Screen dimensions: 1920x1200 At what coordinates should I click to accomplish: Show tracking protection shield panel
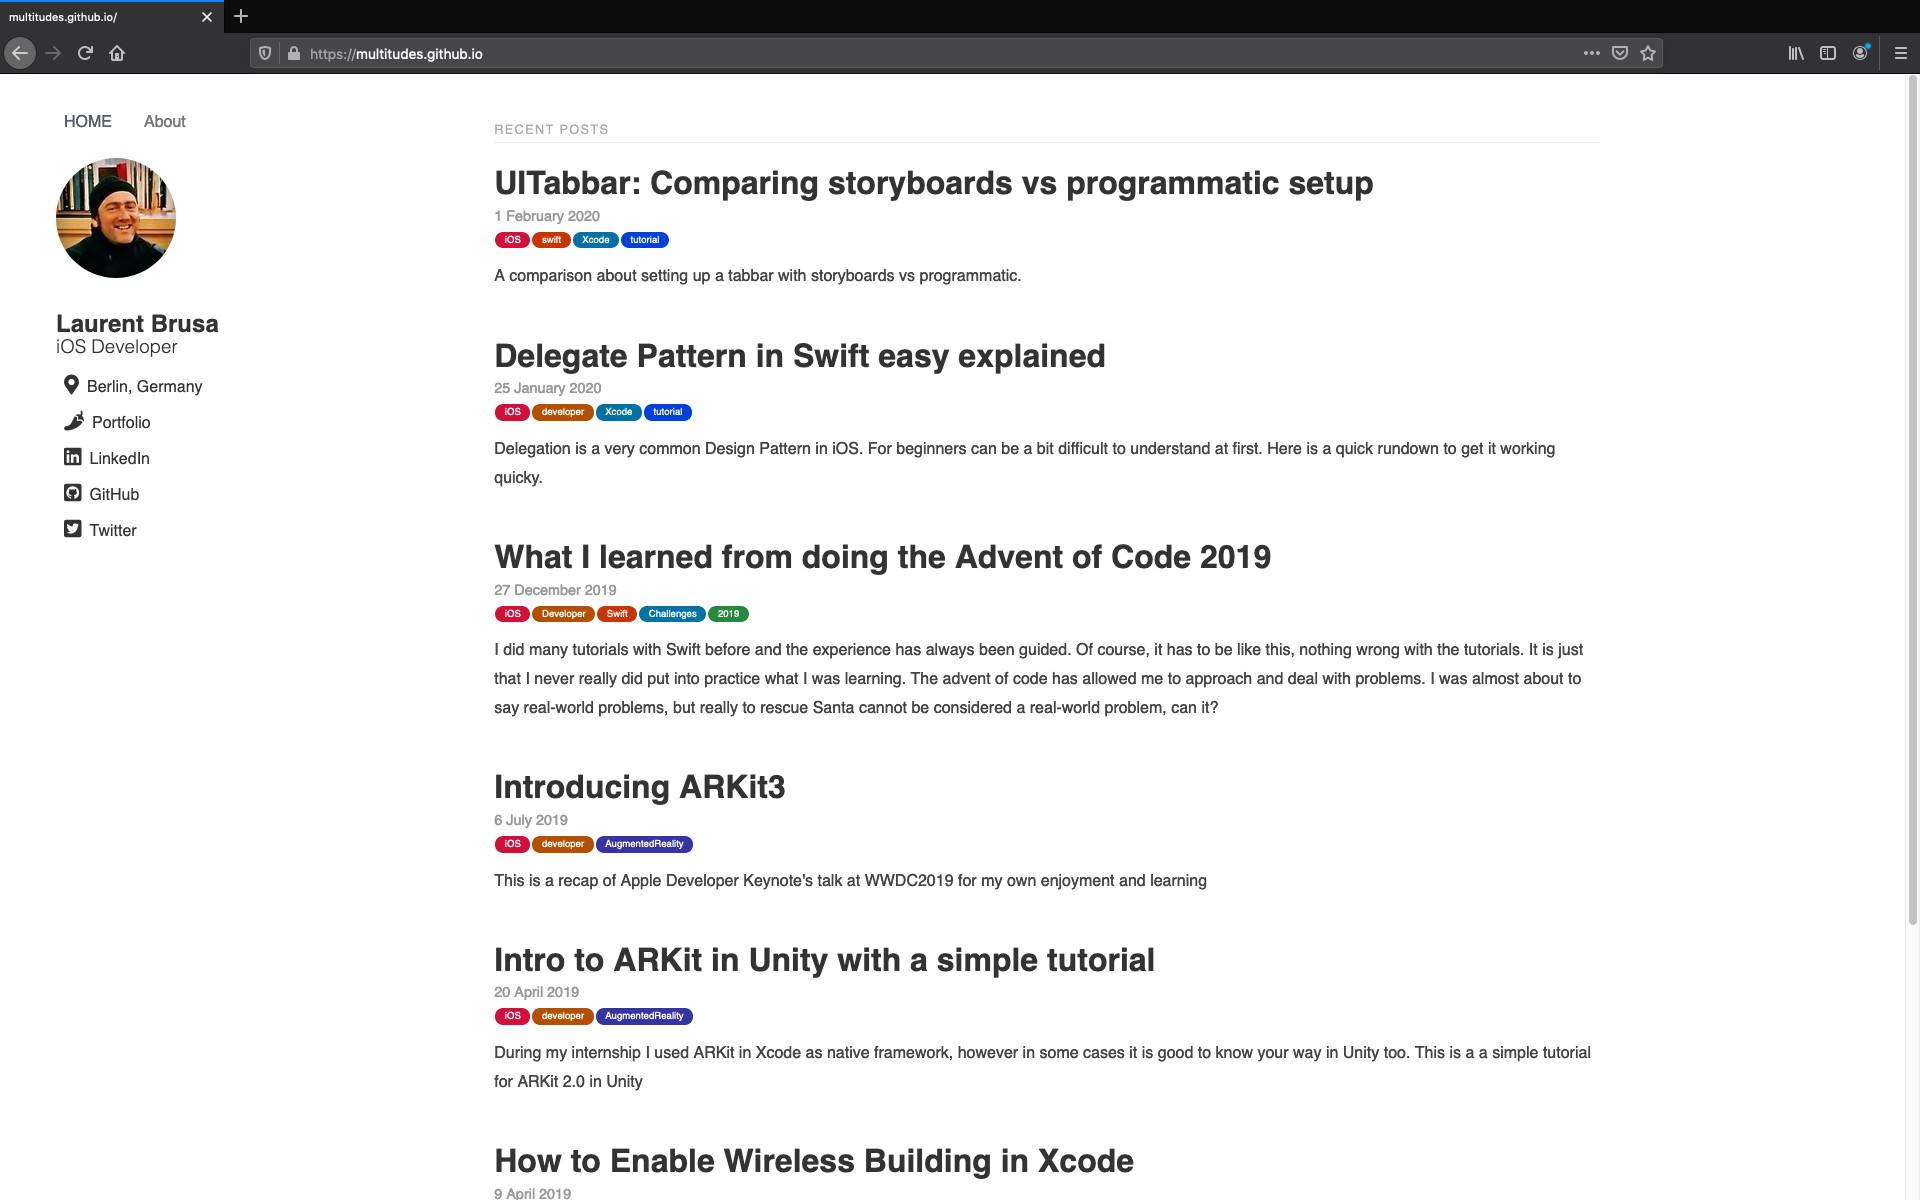(265, 53)
